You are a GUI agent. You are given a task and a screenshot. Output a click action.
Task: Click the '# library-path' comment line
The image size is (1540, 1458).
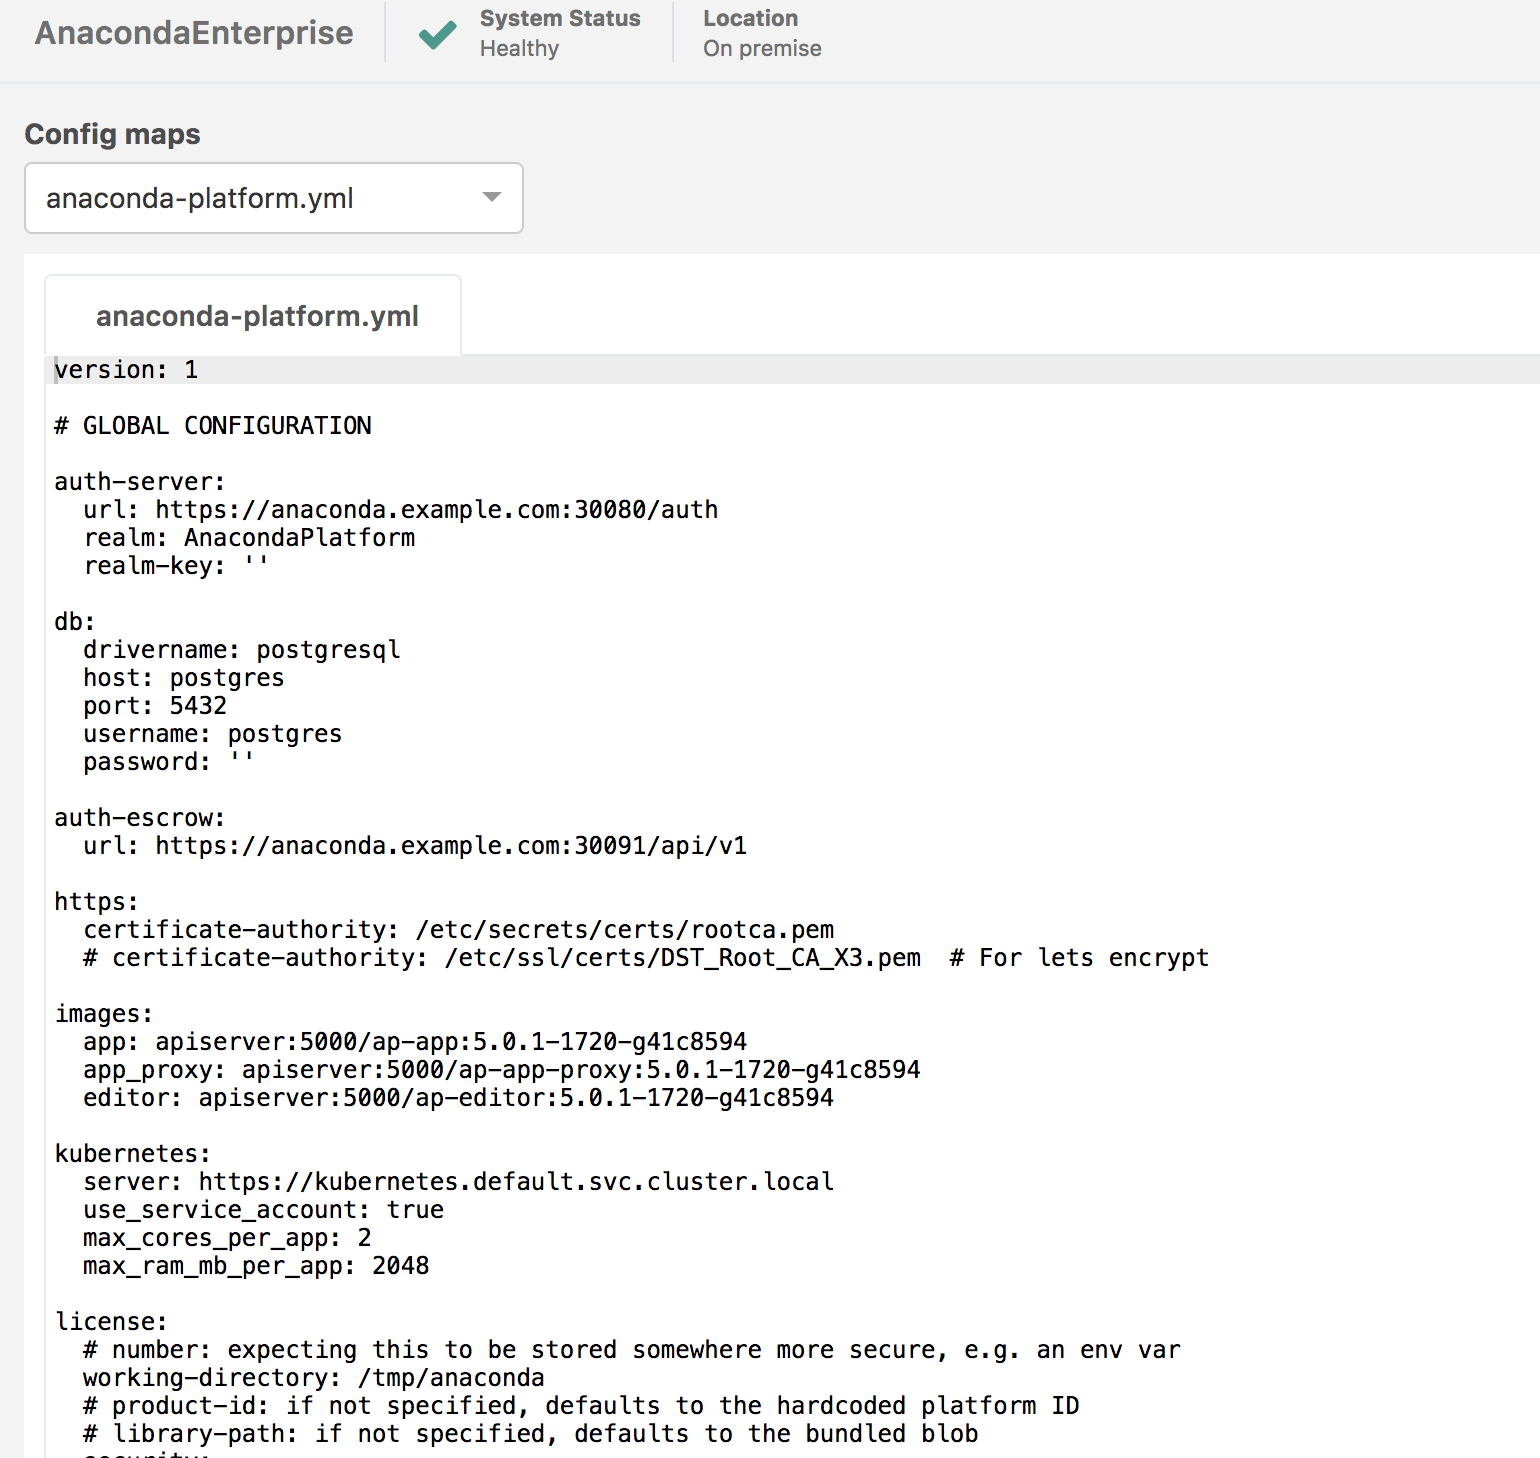tap(531, 1434)
